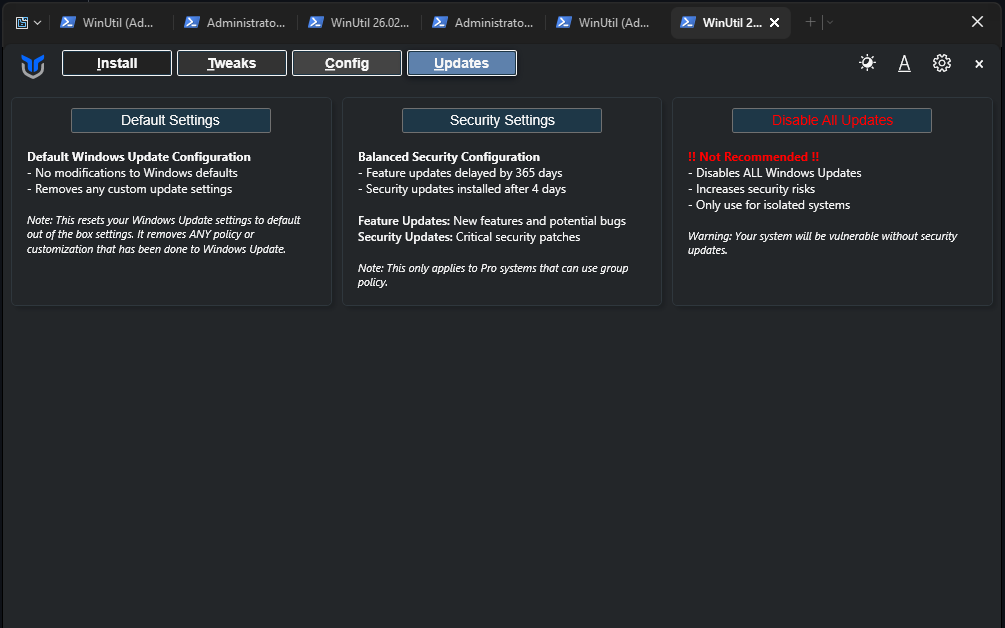Switch to the Tweaks tab
Viewport: 1005px width, 628px height.
(232, 63)
